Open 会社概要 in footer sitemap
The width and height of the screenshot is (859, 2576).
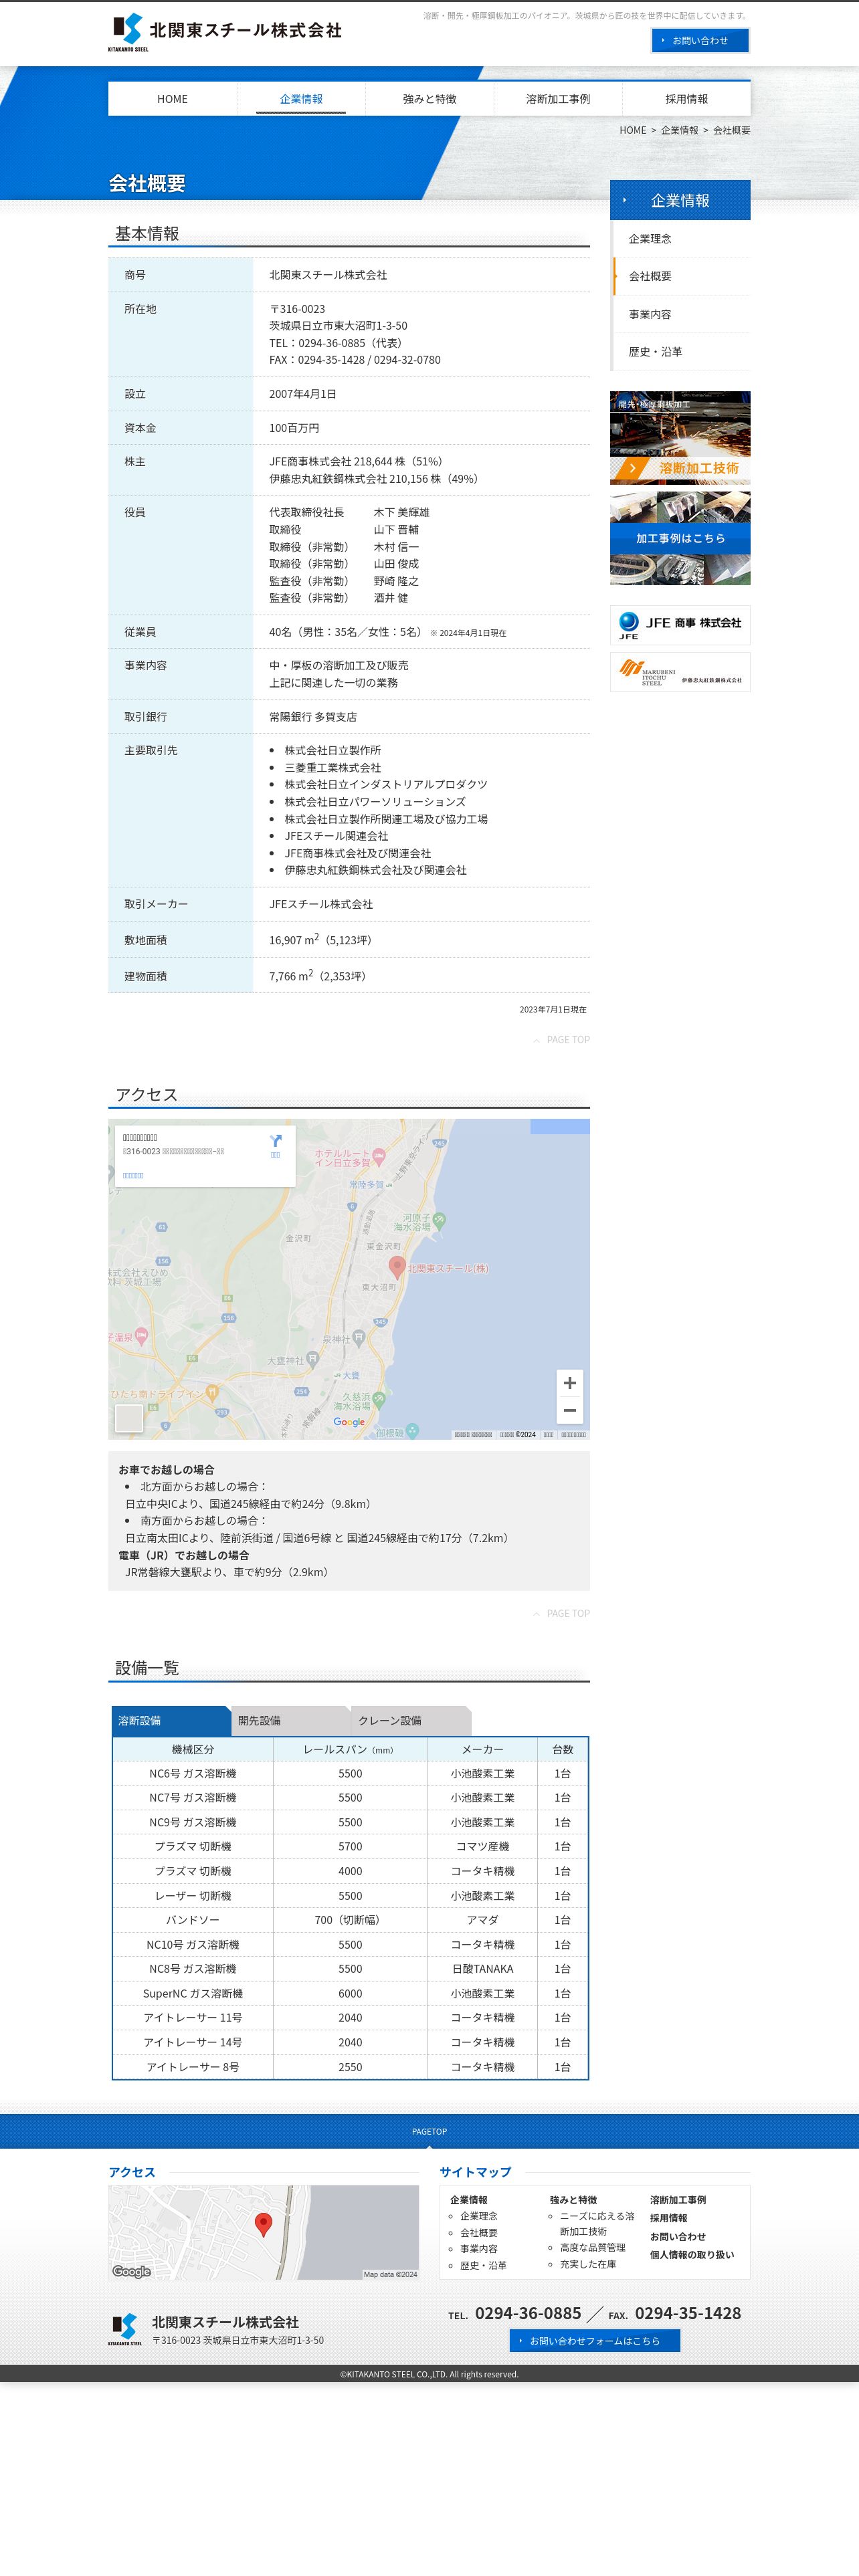[478, 2232]
